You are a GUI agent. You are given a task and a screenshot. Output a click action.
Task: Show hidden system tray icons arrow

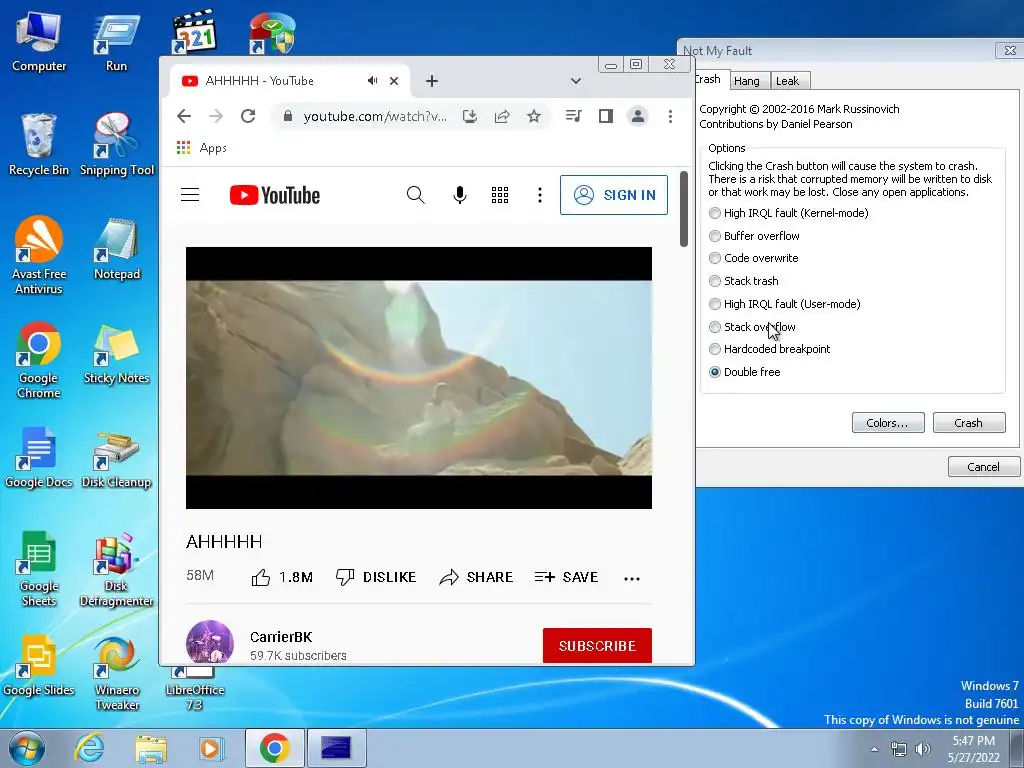point(874,749)
